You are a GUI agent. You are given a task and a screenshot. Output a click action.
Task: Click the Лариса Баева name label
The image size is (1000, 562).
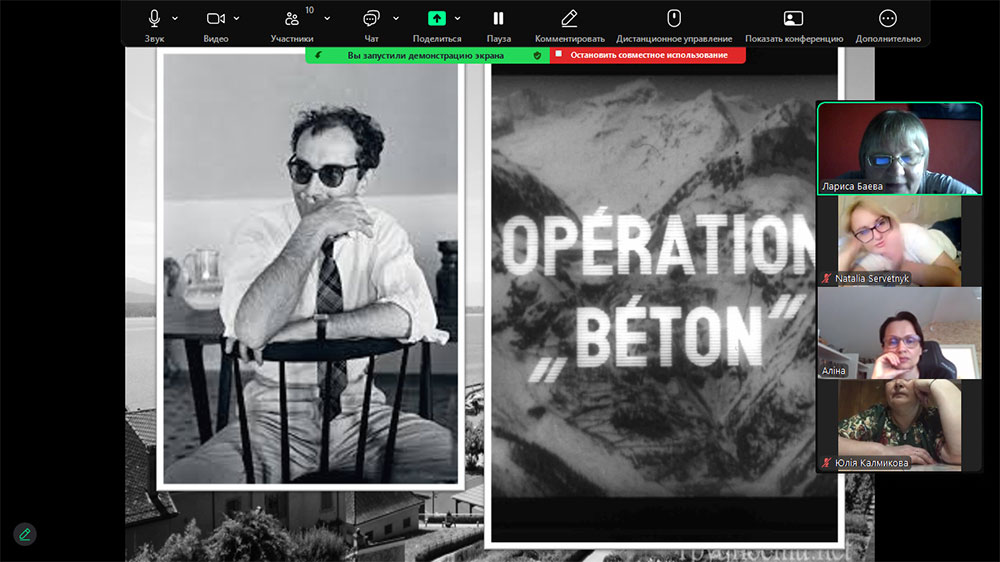[852, 186]
